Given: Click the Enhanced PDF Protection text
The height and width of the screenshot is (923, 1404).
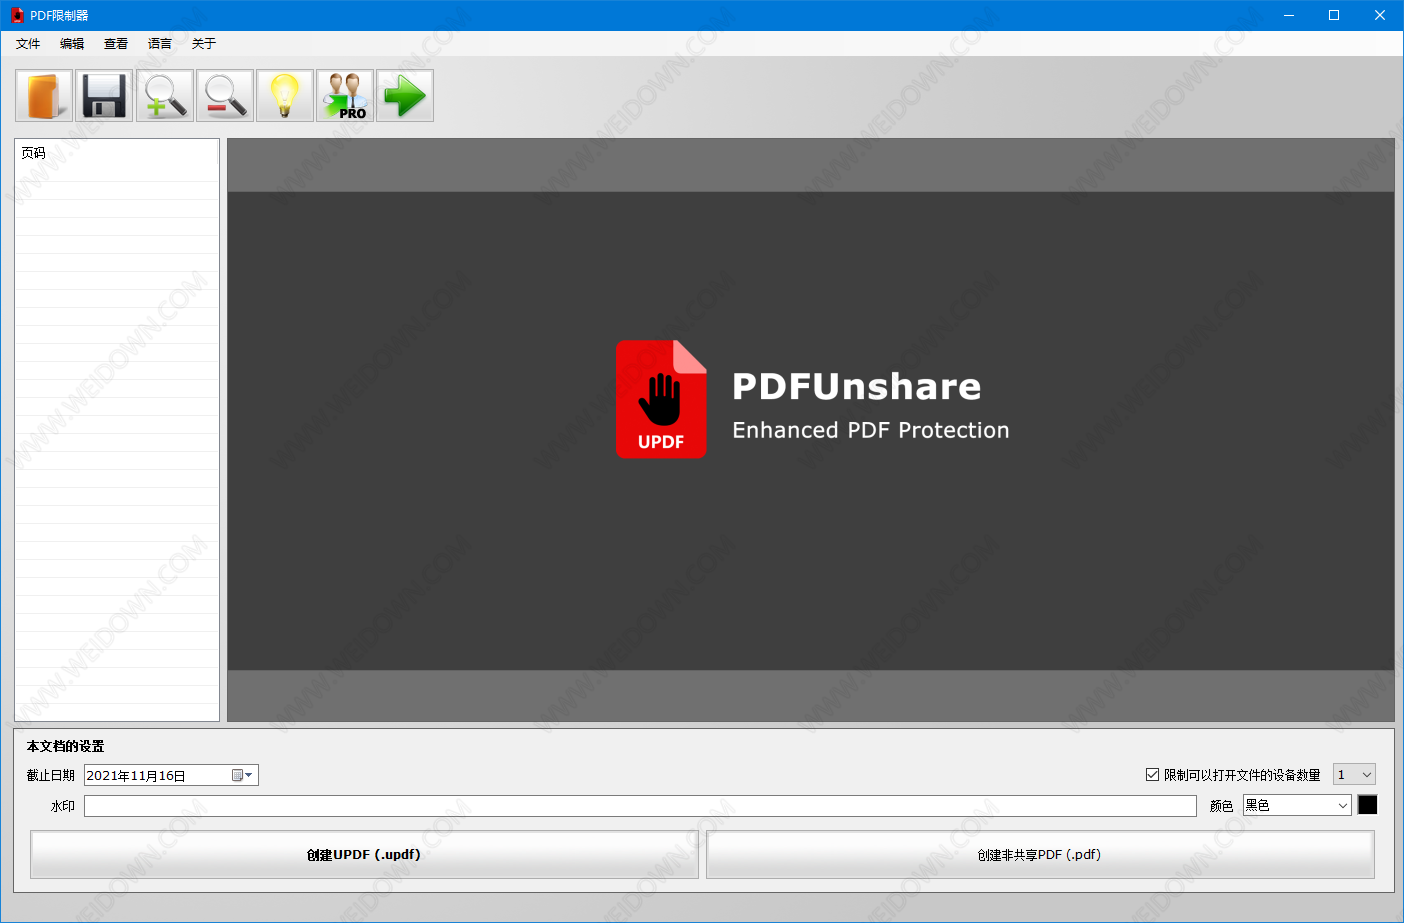Looking at the screenshot, I should click(x=871, y=430).
